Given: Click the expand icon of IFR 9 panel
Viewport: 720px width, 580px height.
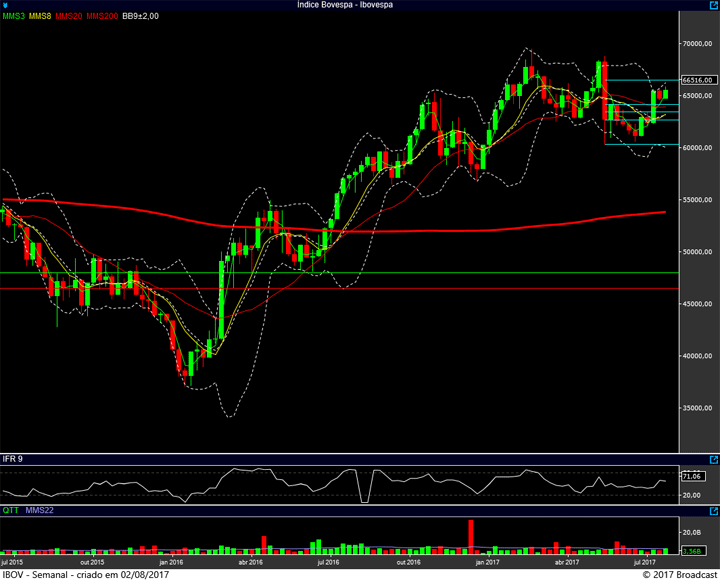Looking at the screenshot, I should click(713, 458).
